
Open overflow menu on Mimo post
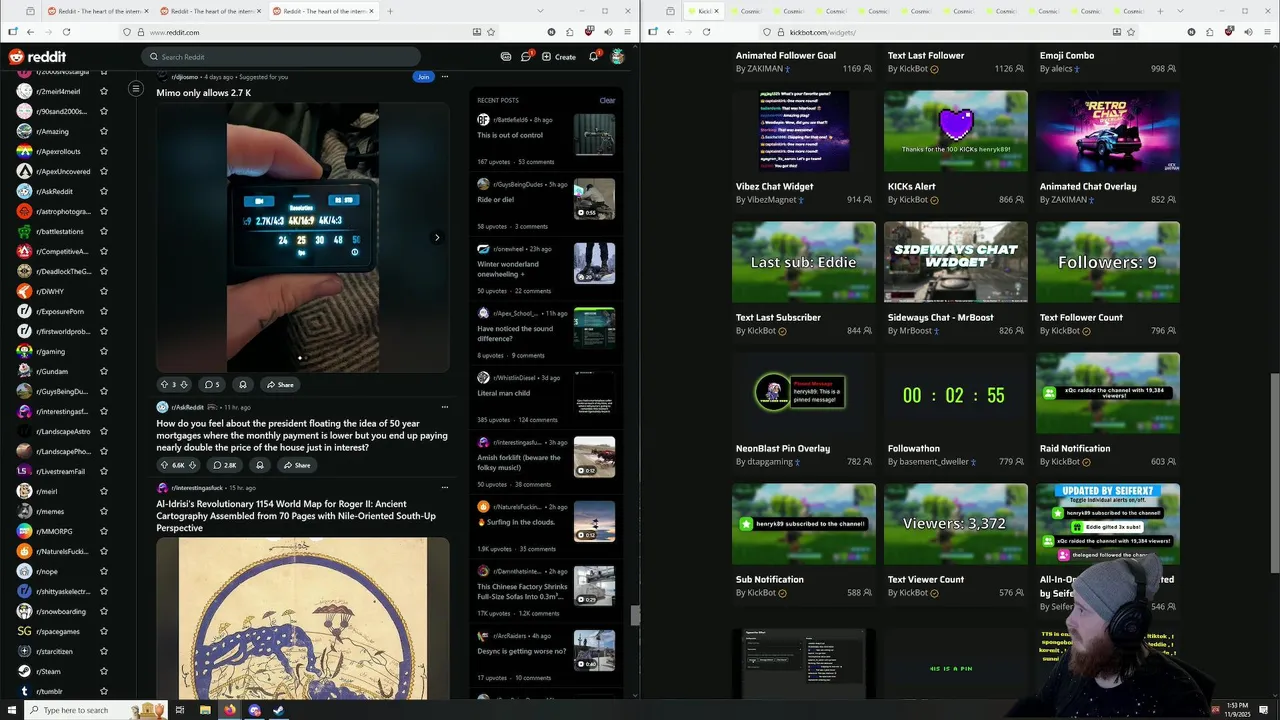(445, 76)
